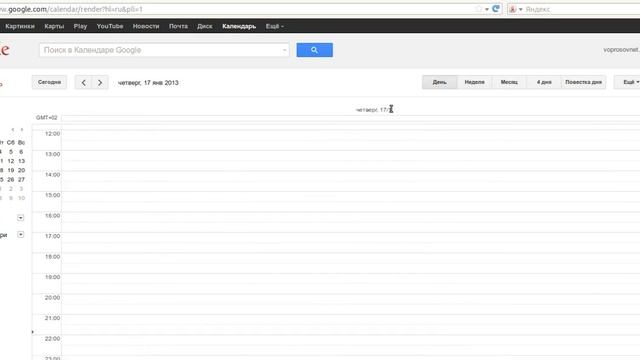Select day 26 in mini calendar
Screen dimensions: 640x360
click(x=11, y=180)
